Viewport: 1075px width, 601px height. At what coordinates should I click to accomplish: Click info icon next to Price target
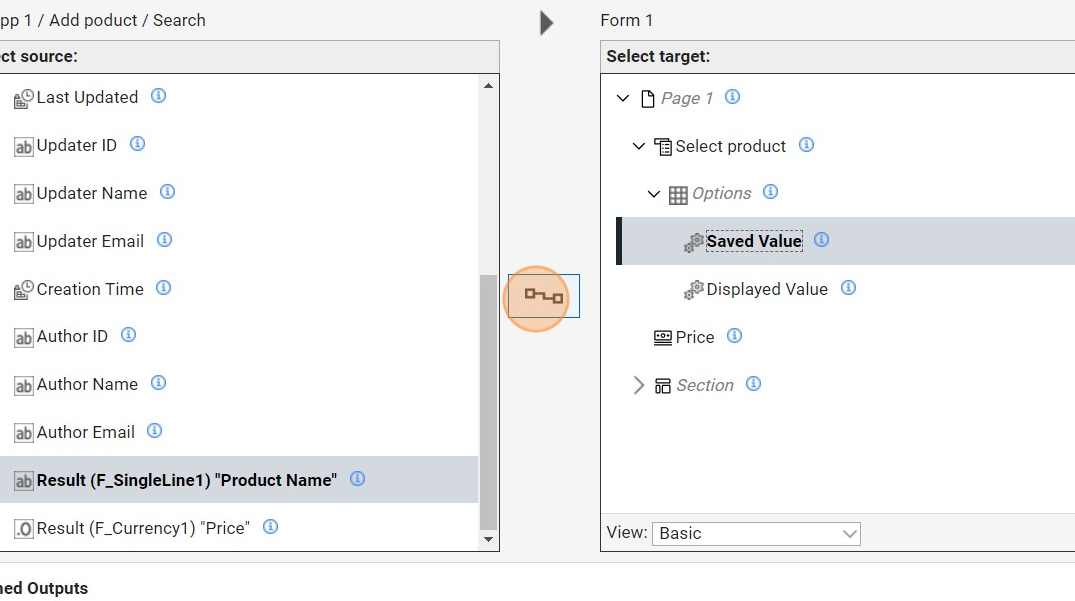(x=734, y=336)
